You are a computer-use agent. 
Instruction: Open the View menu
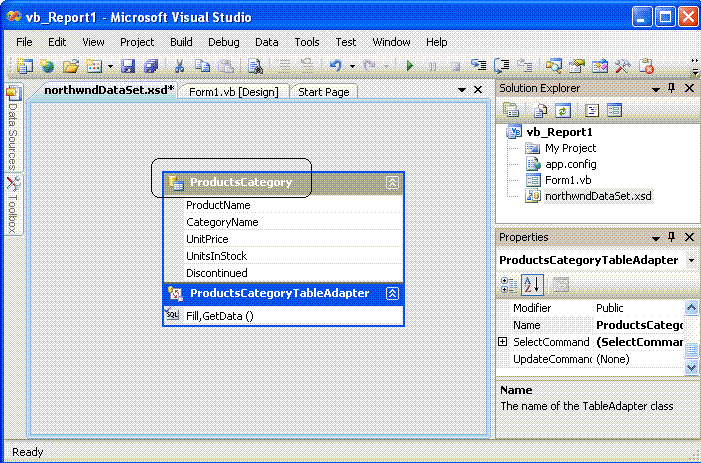click(x=93, y=42)
